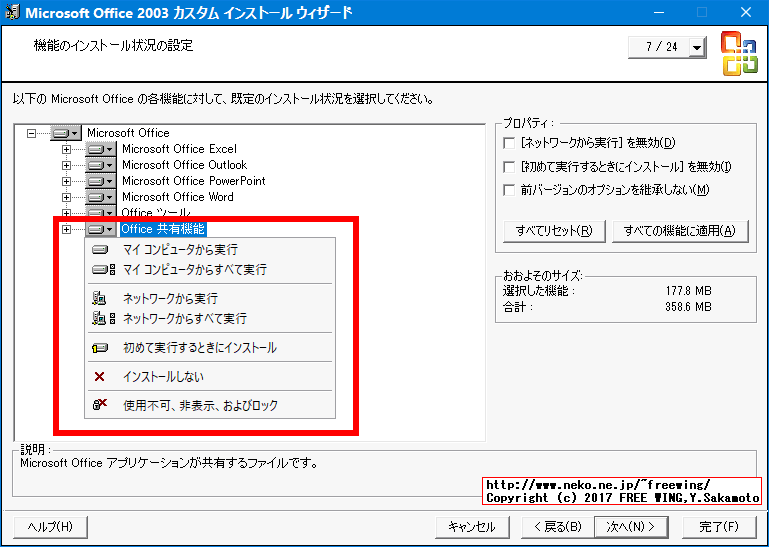Expand the Office 共有機能 node
769x547 pixels.
point(66,229)
